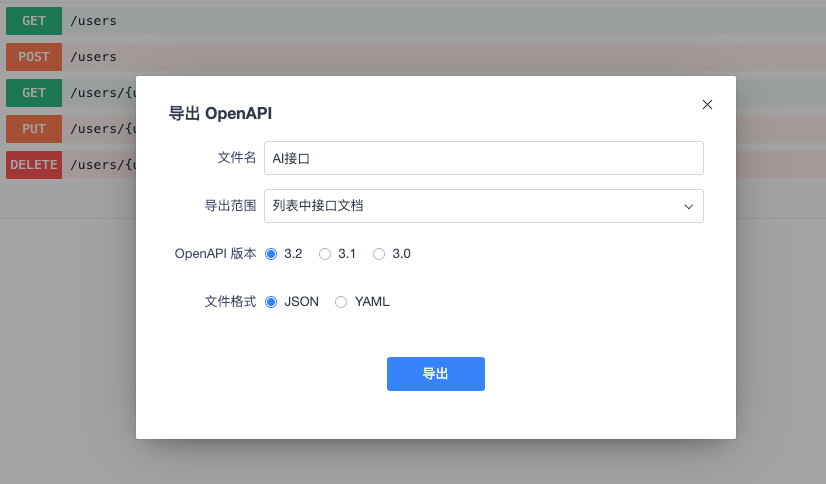Click the 文件名 input field
826x484 pixels.
click(484, 158)
